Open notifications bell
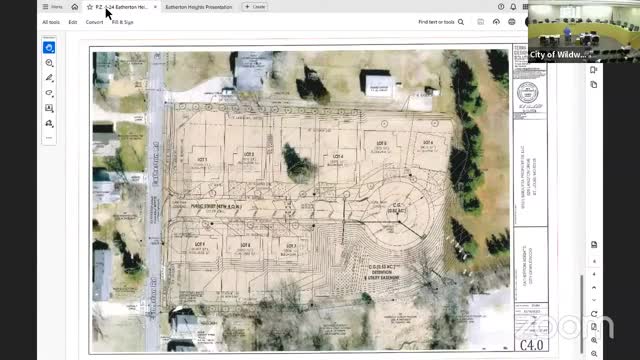 pyautogui.click(x=513, y=7)
